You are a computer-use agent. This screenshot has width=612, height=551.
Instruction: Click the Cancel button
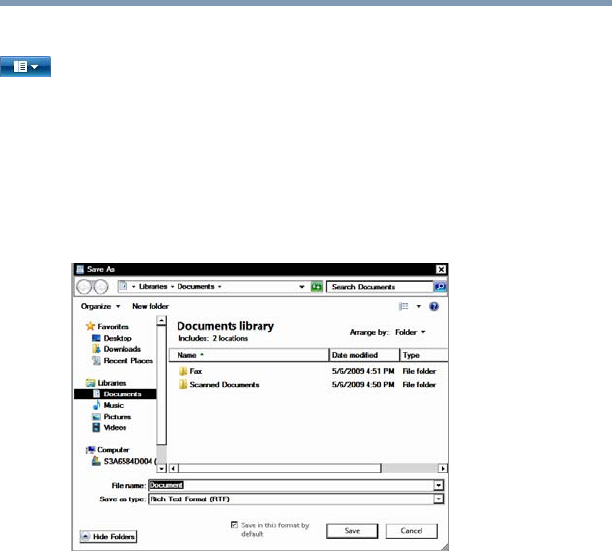[x=412, y=530]
